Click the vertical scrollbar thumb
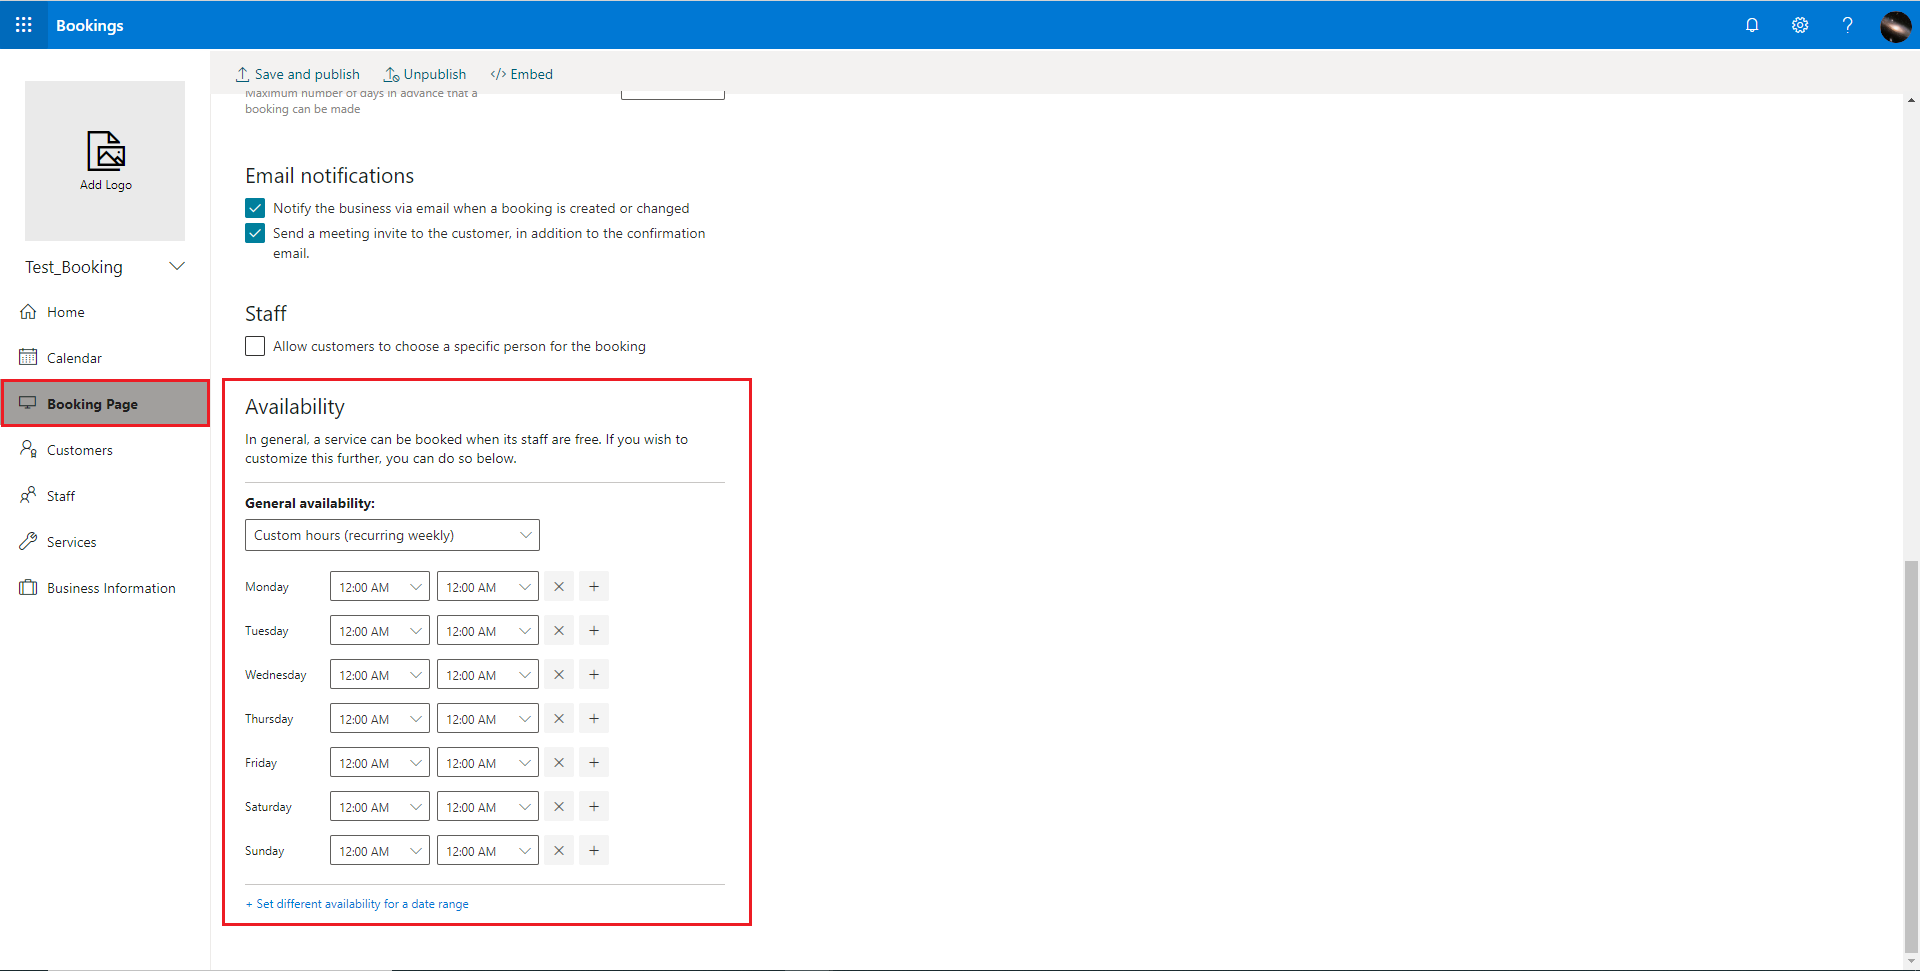The width and height of the screenshot is (1920, 971). click(1911, 757)
